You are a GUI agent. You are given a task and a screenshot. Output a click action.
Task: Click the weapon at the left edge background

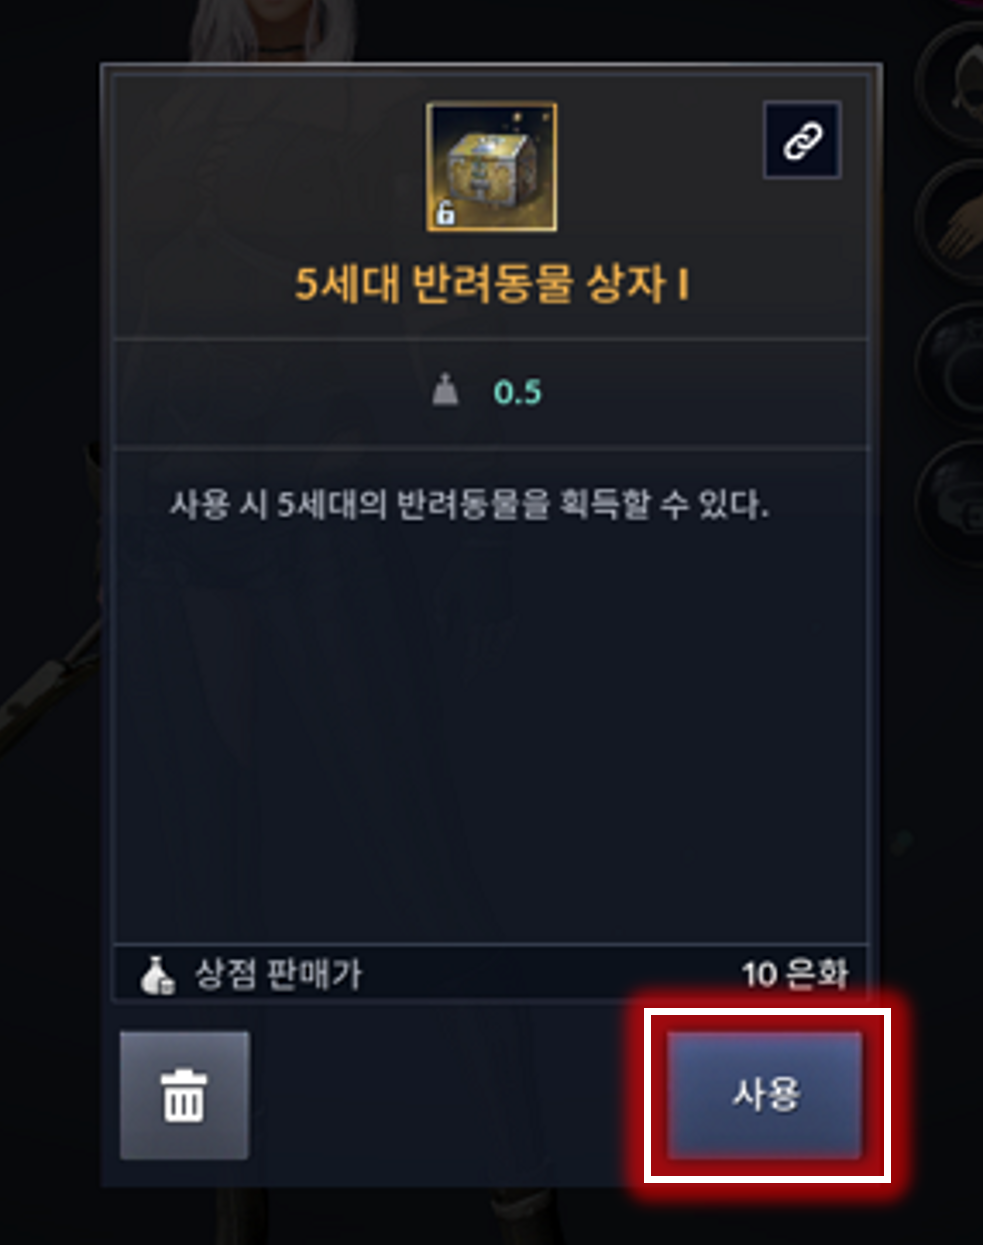tap(48, 690)
